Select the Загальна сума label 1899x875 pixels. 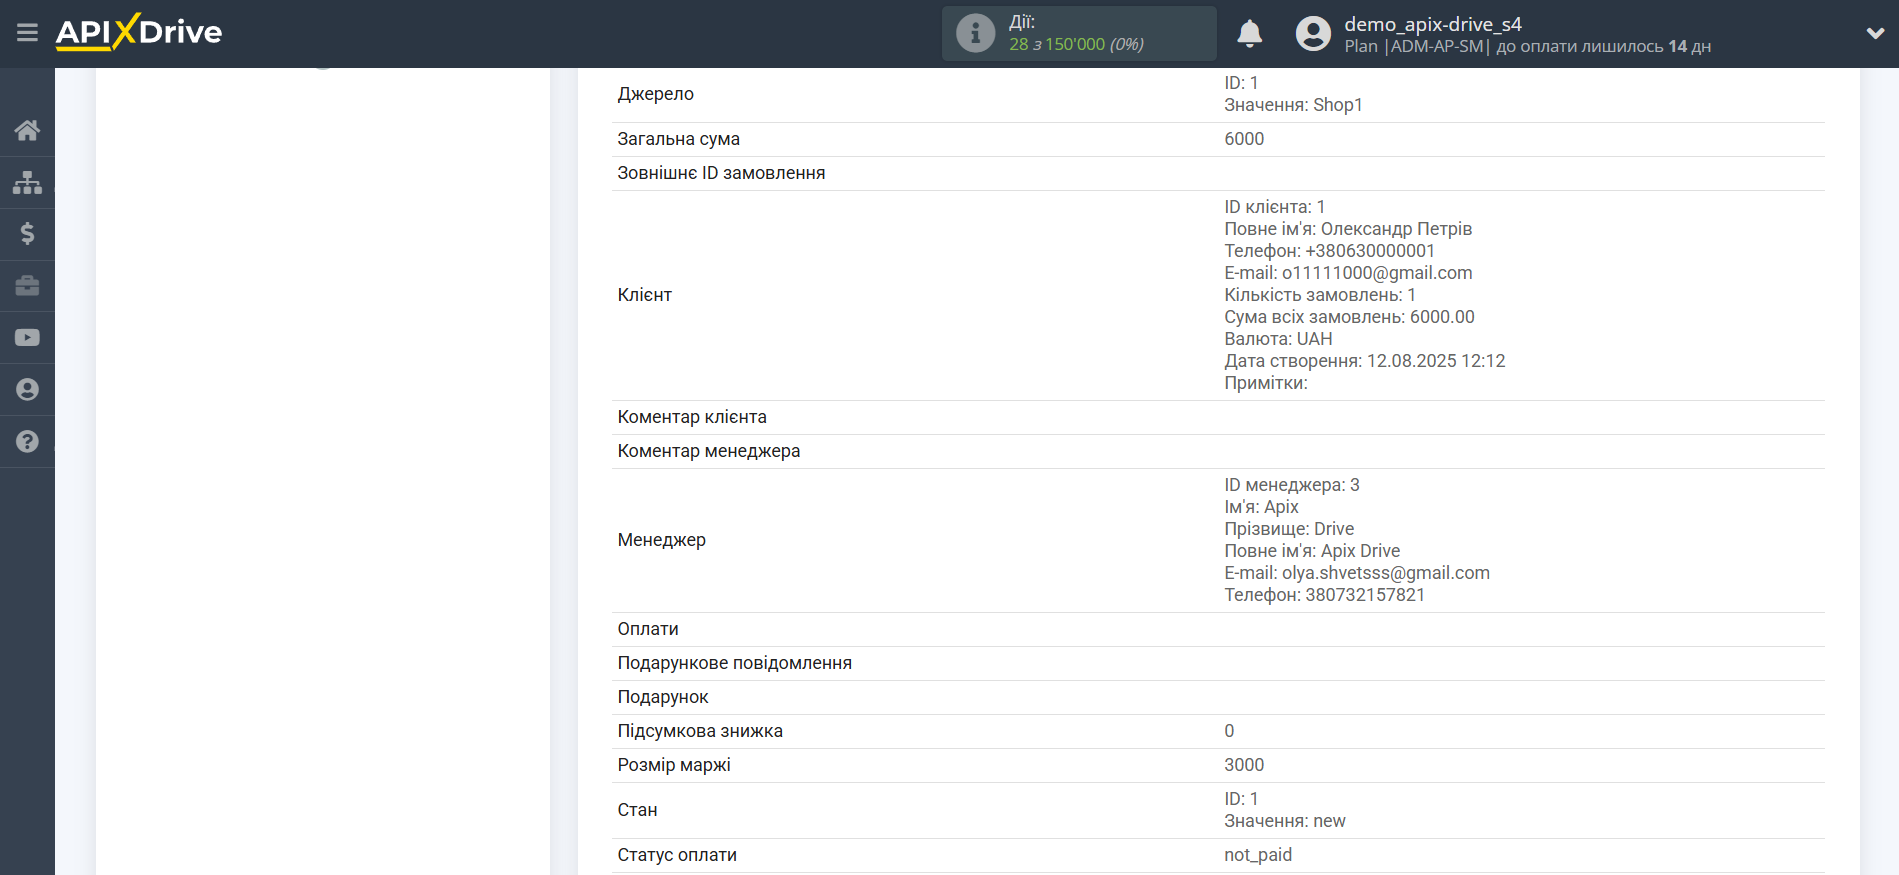(678, 139)
